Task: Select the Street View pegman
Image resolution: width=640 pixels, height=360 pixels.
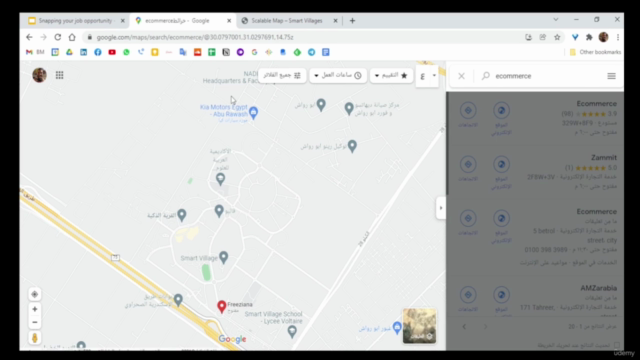Action: point(35,338)
